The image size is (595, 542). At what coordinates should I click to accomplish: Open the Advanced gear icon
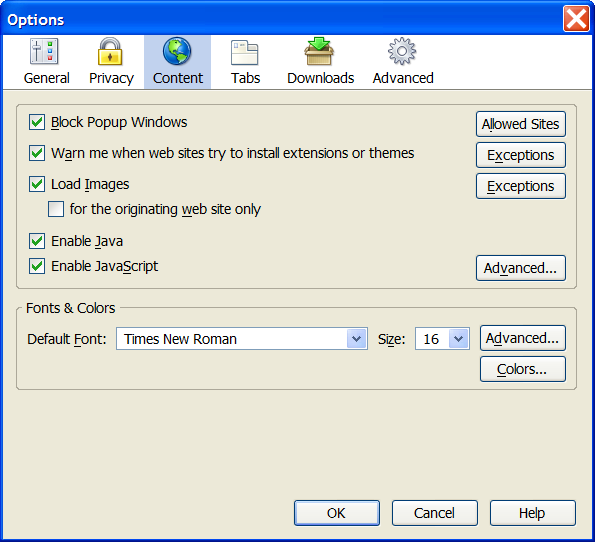[x=402, y=51]
